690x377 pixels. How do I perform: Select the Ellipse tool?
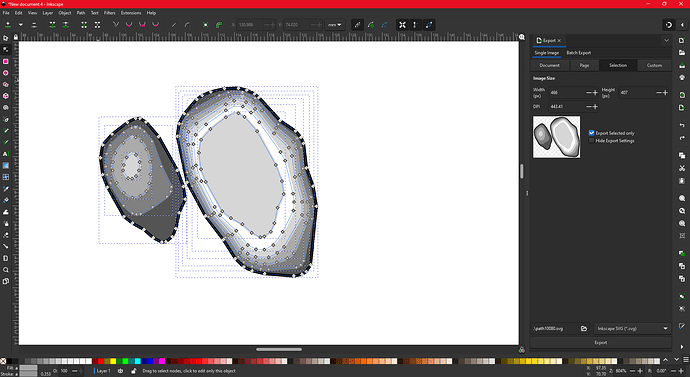click(6, 73)
